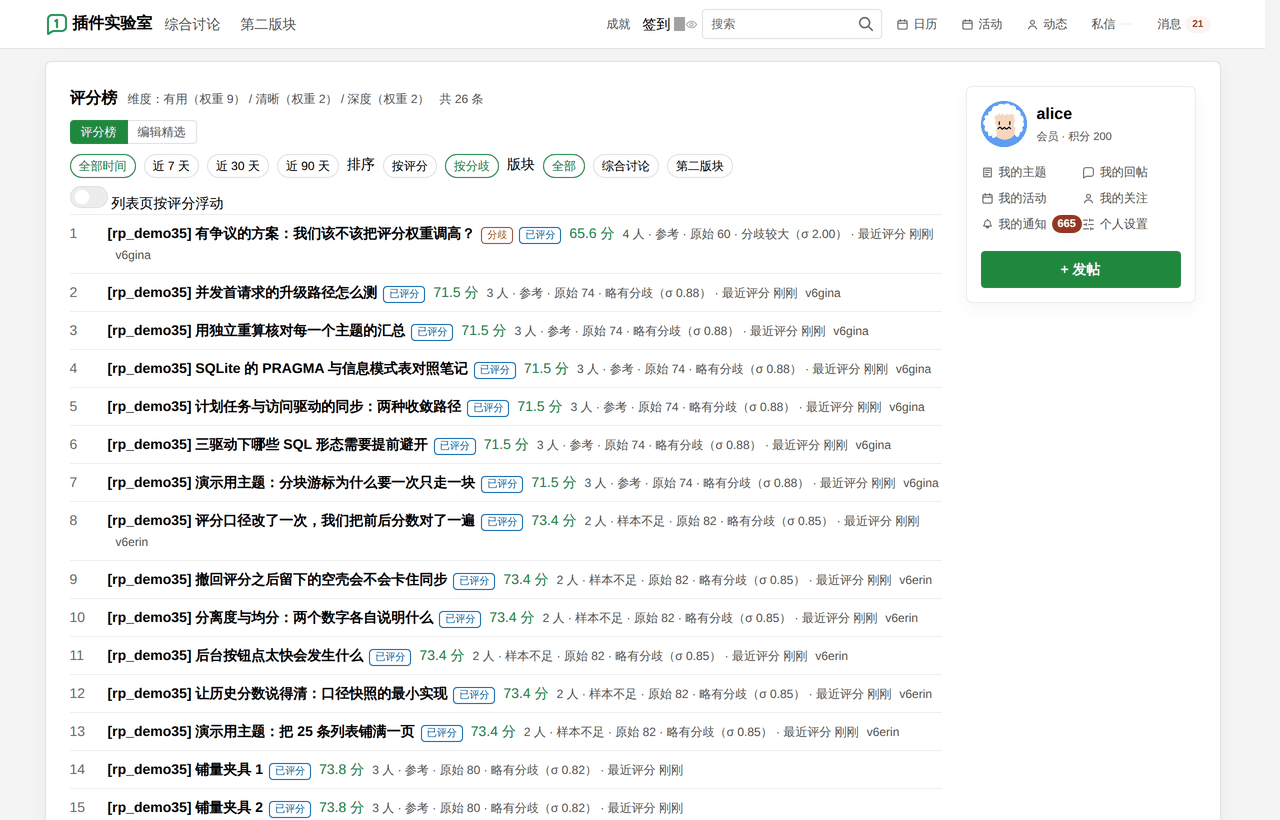Click the 成就 link in header
Viewport: 1280px width, 820px height.
tap(619, 24)
